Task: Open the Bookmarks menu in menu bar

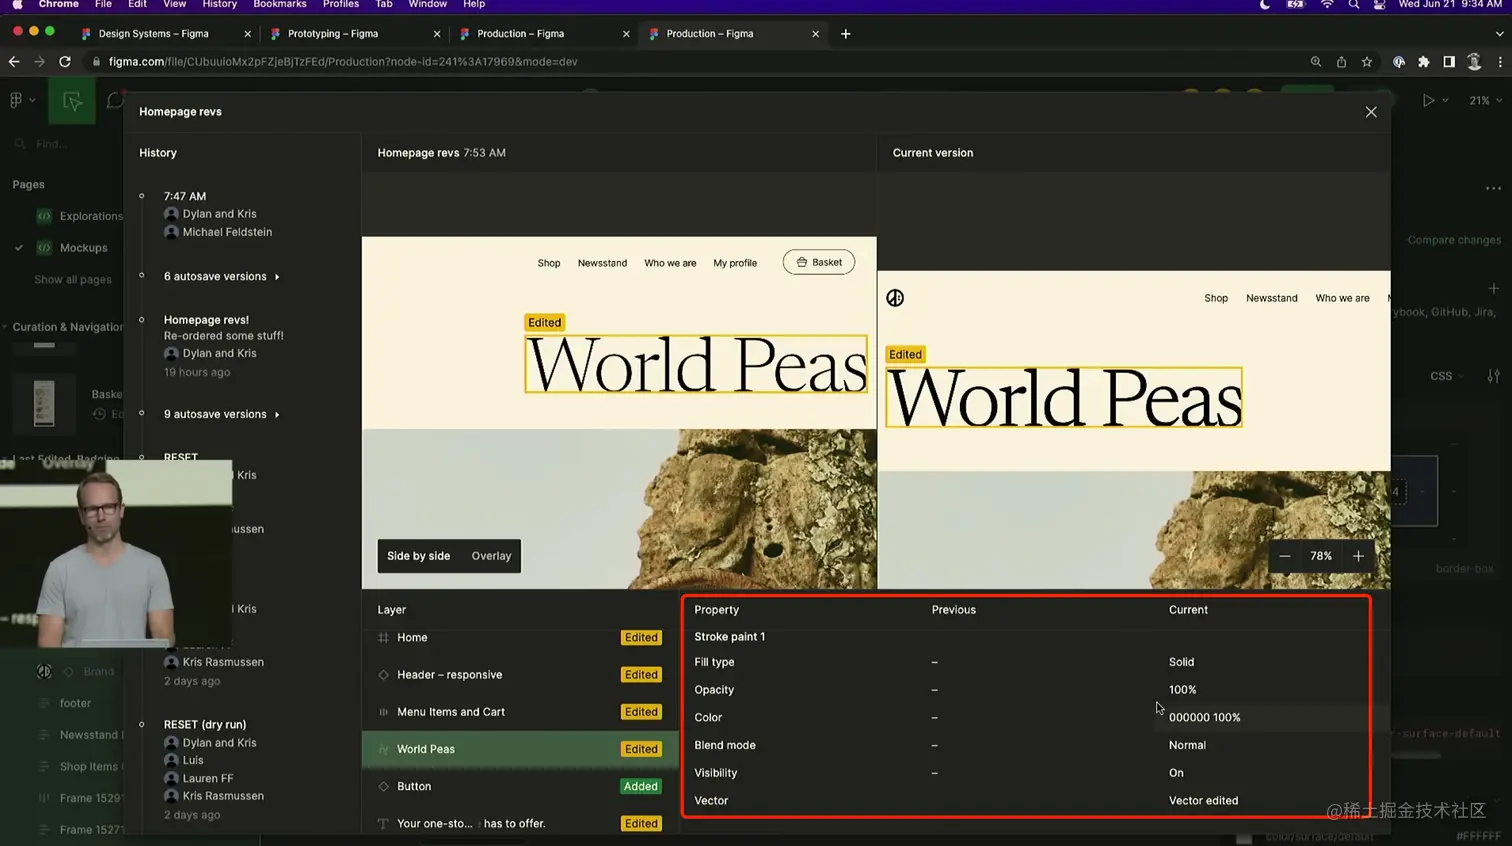Action: pyautogui.click(x=279, y=5)
